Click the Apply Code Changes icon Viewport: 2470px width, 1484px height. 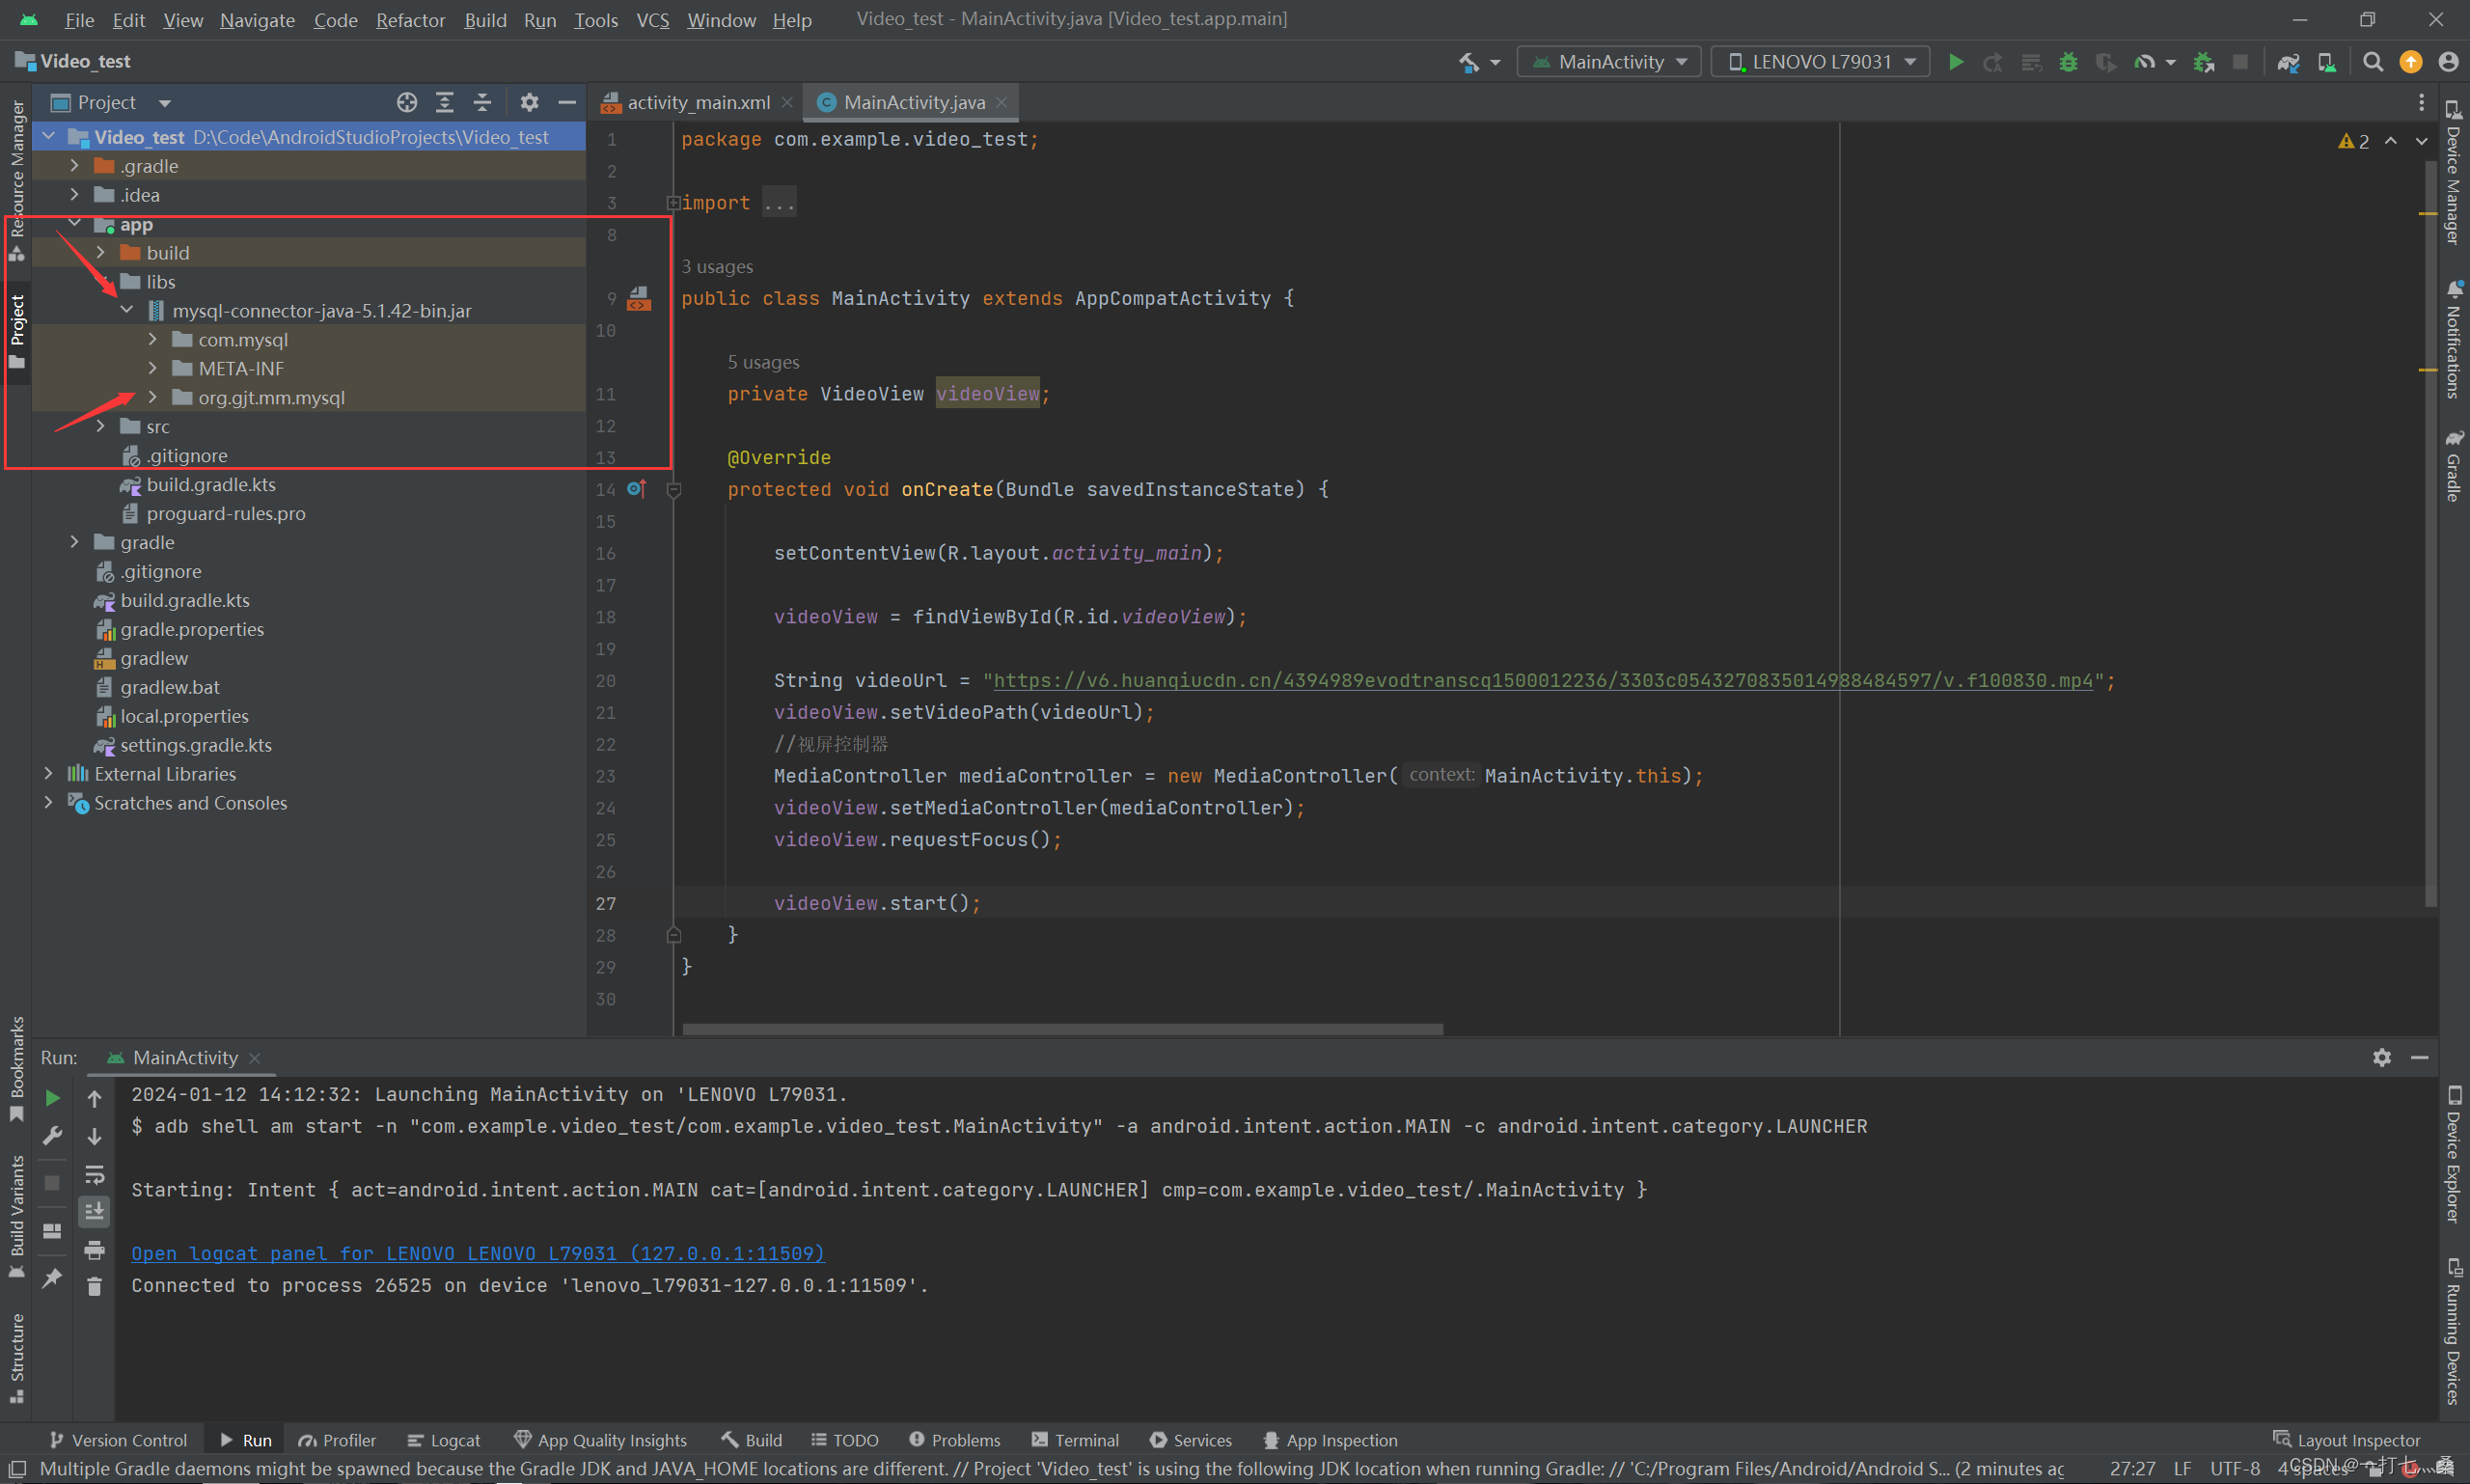point(2031,62)
